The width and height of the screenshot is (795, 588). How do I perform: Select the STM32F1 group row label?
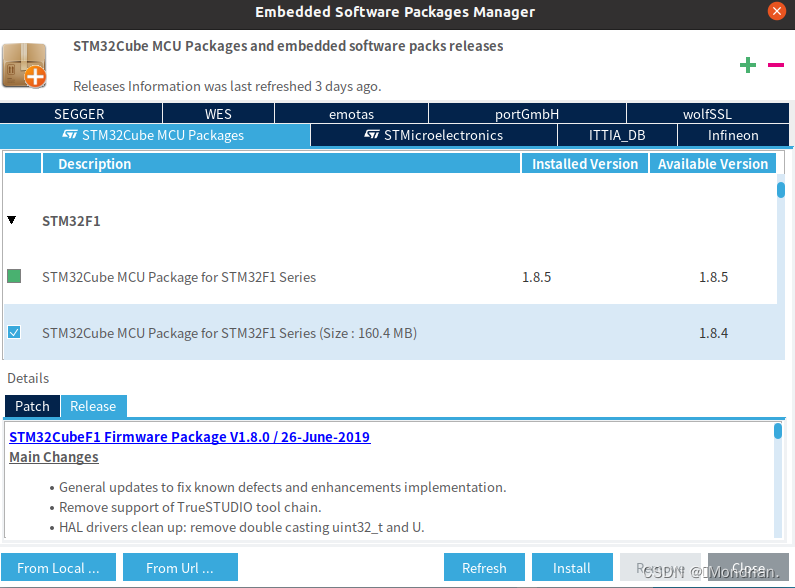point(71,221)
